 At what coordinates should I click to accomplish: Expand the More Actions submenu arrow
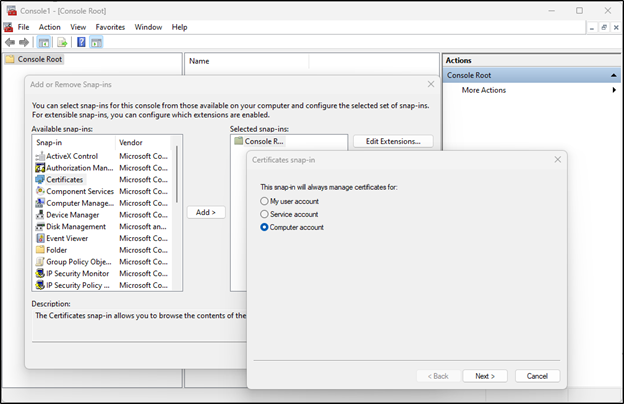[x=613, y=90]
